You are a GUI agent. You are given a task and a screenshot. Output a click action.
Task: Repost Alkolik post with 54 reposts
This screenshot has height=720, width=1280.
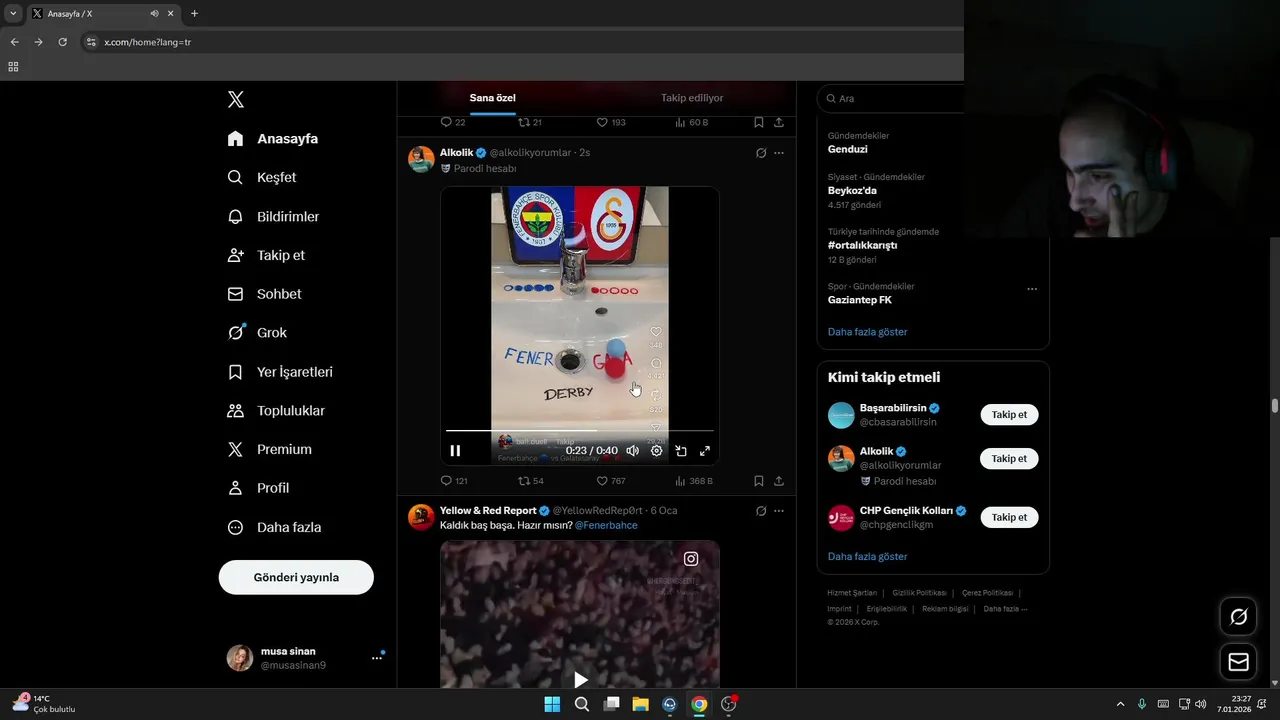[x=531, y=481]
